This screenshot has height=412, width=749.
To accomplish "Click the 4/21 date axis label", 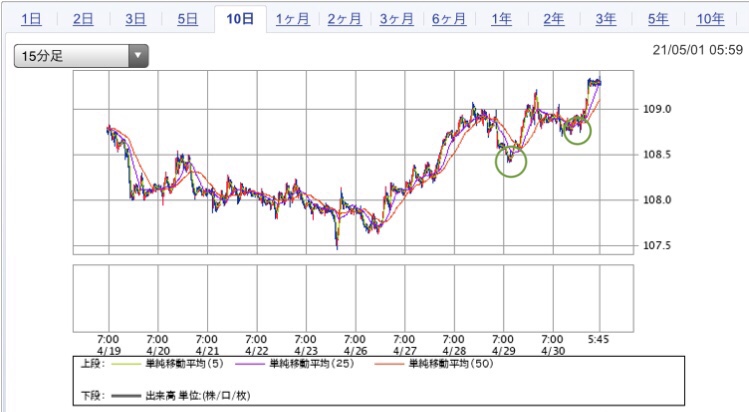I will pyautogui.click(x=207, y=351).
